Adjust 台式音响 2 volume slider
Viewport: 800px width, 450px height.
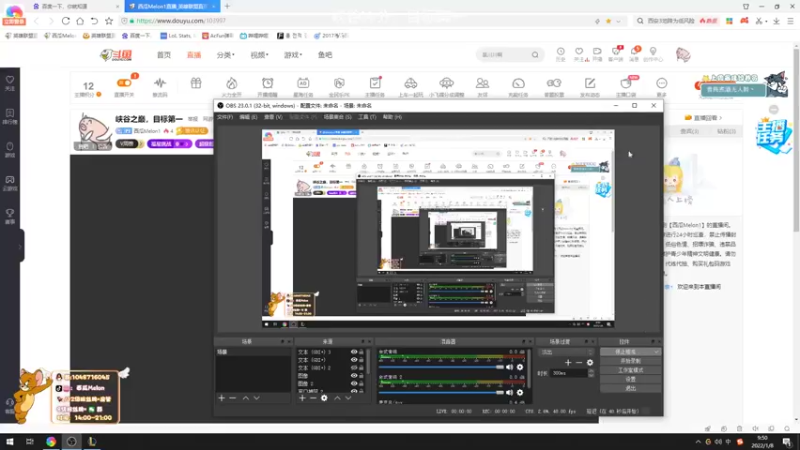(x=441, y=392)
